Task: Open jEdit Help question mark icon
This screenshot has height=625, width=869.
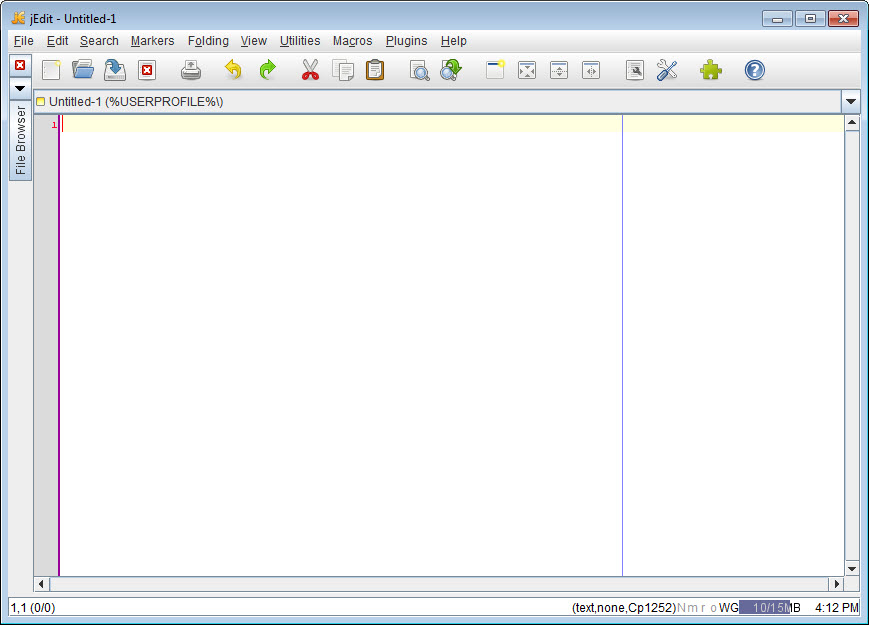Action: [754, 70]
